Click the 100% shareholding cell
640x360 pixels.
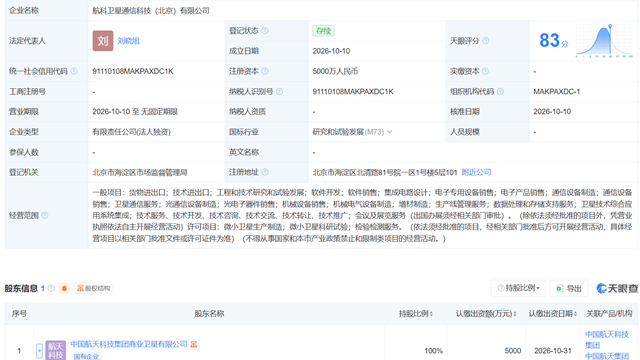point(433,351)
